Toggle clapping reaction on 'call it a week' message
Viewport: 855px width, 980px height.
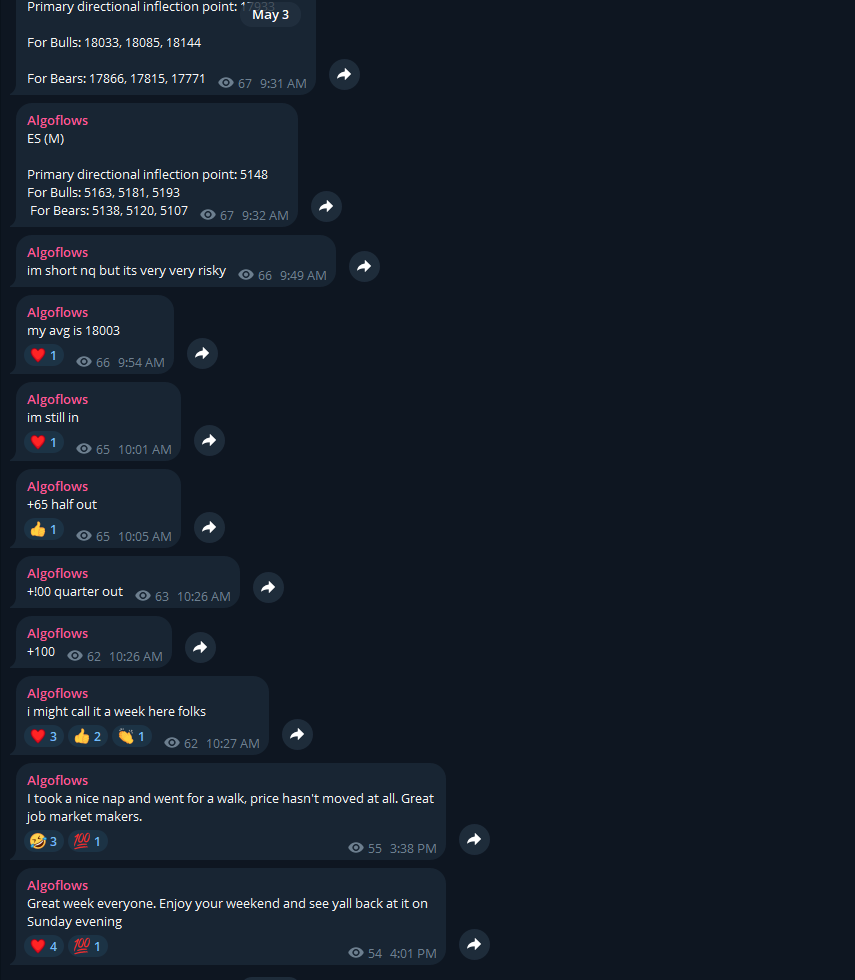click(x=132, y=736)
